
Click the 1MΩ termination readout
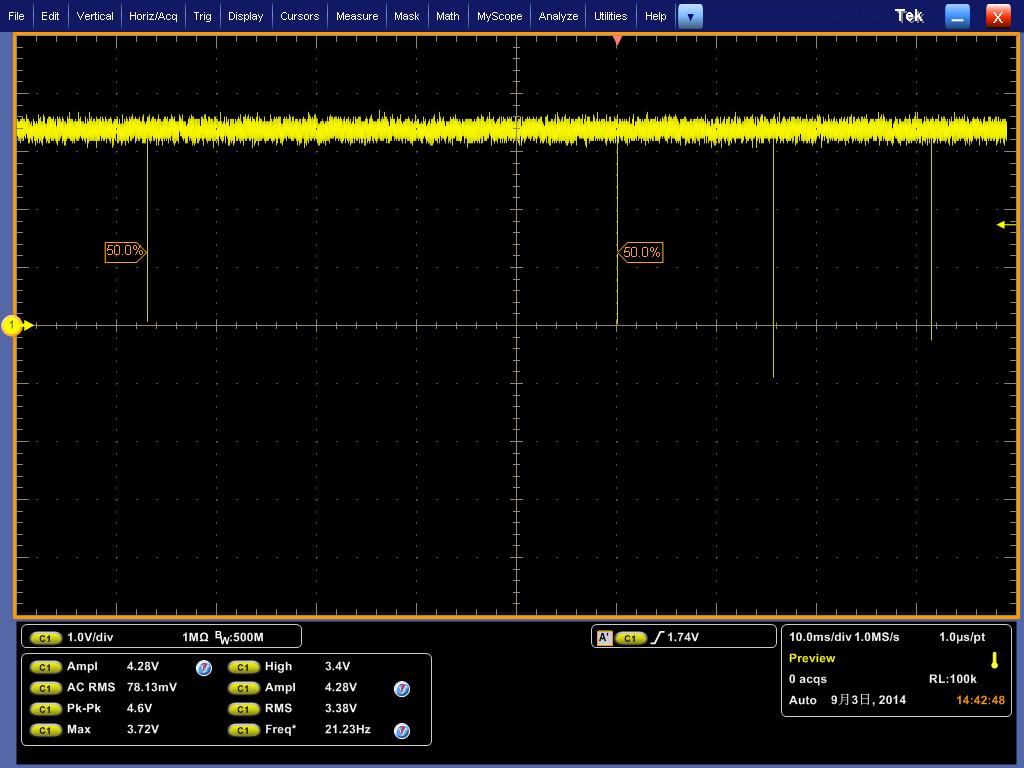point(195,637)
